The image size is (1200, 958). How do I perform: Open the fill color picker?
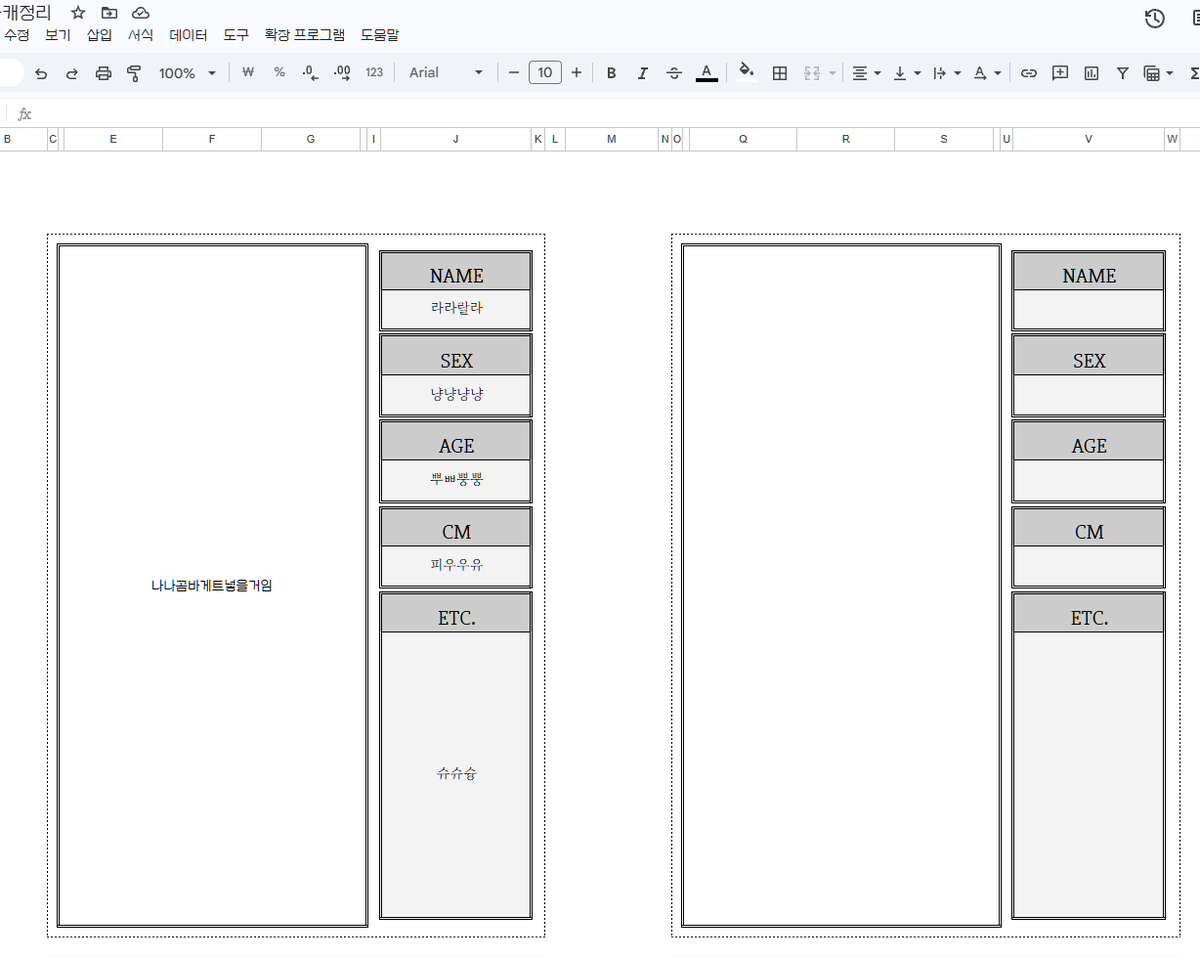[746, 73]
